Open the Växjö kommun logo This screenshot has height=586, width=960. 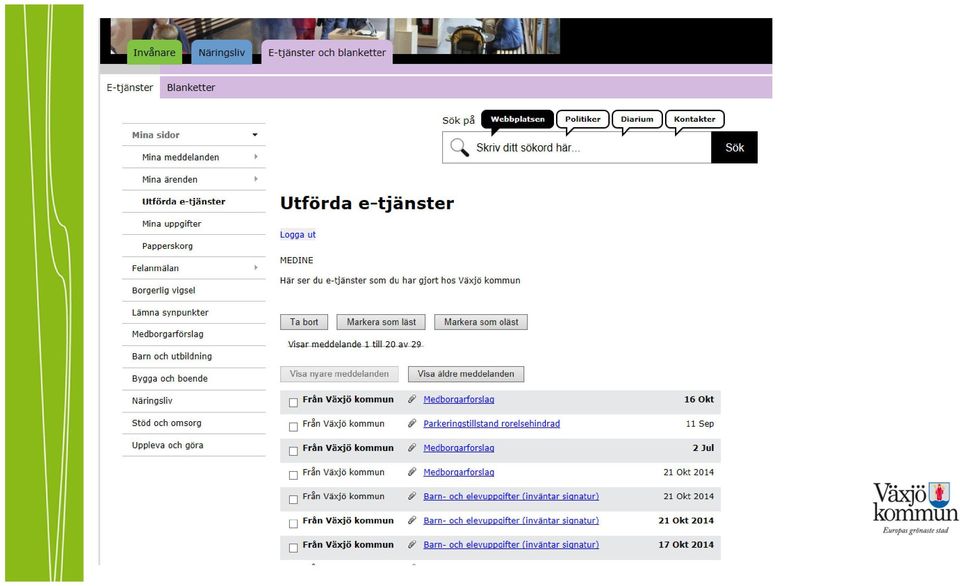pos(915,508)
